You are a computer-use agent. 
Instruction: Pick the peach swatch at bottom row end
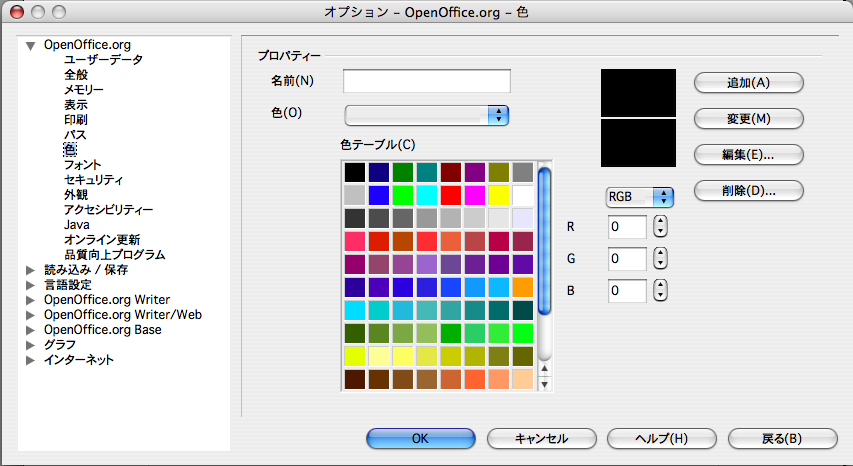522,380
